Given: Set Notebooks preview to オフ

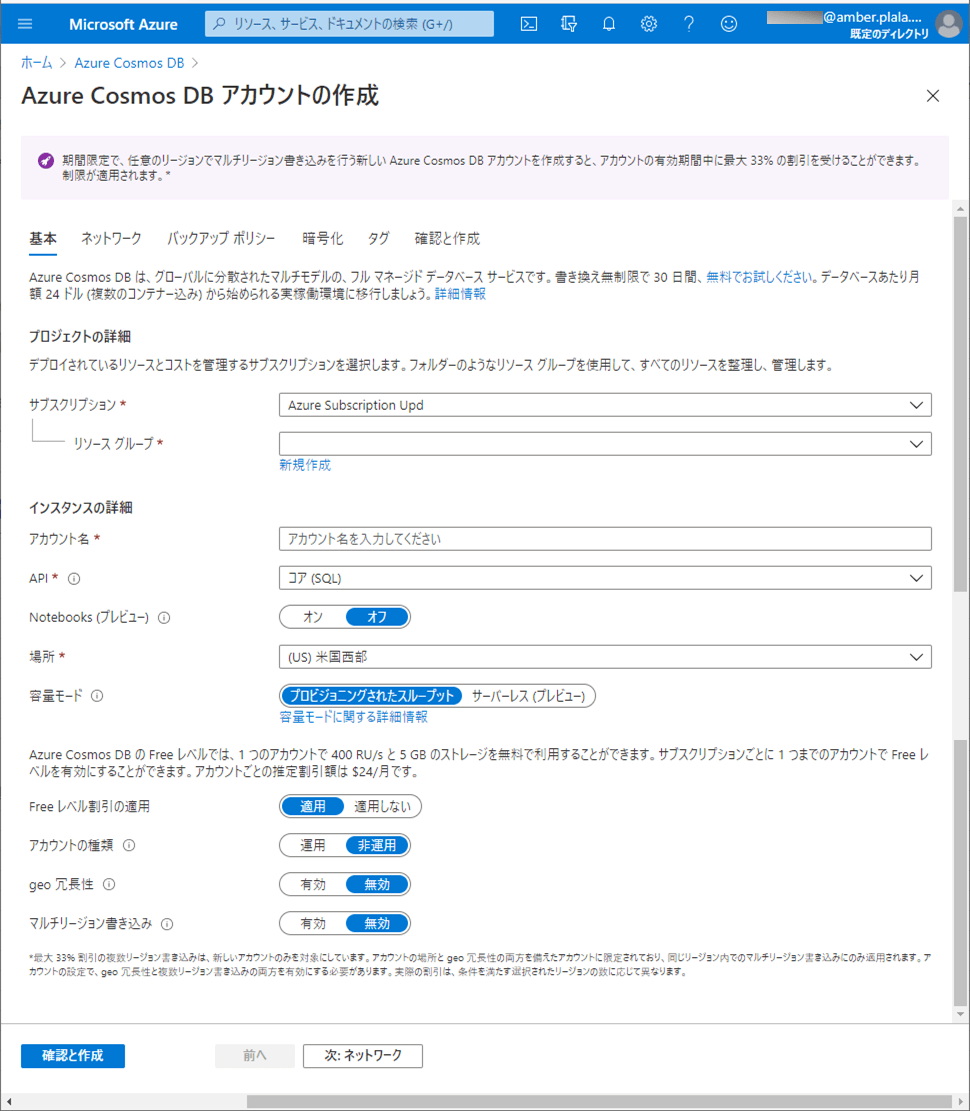Looking at the screenshot, I should point(377,617).
